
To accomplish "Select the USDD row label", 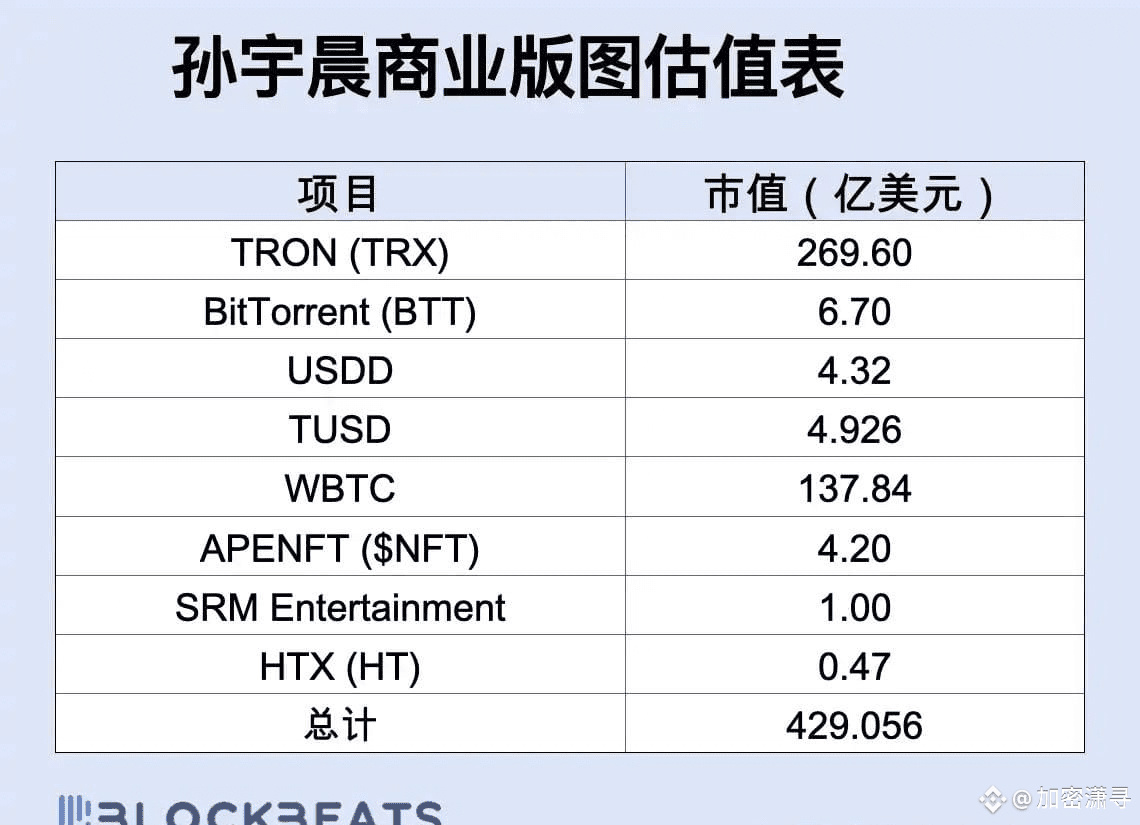I will click(x=339, y=370).
